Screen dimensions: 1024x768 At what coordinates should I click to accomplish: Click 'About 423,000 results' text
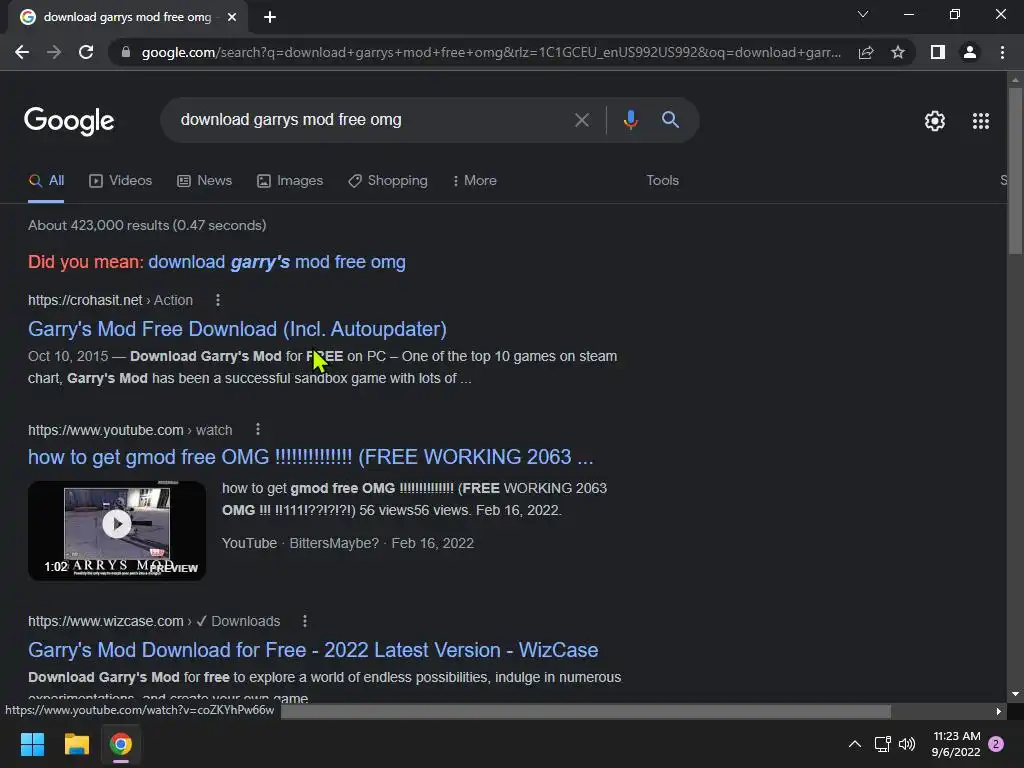pos(147,225)
